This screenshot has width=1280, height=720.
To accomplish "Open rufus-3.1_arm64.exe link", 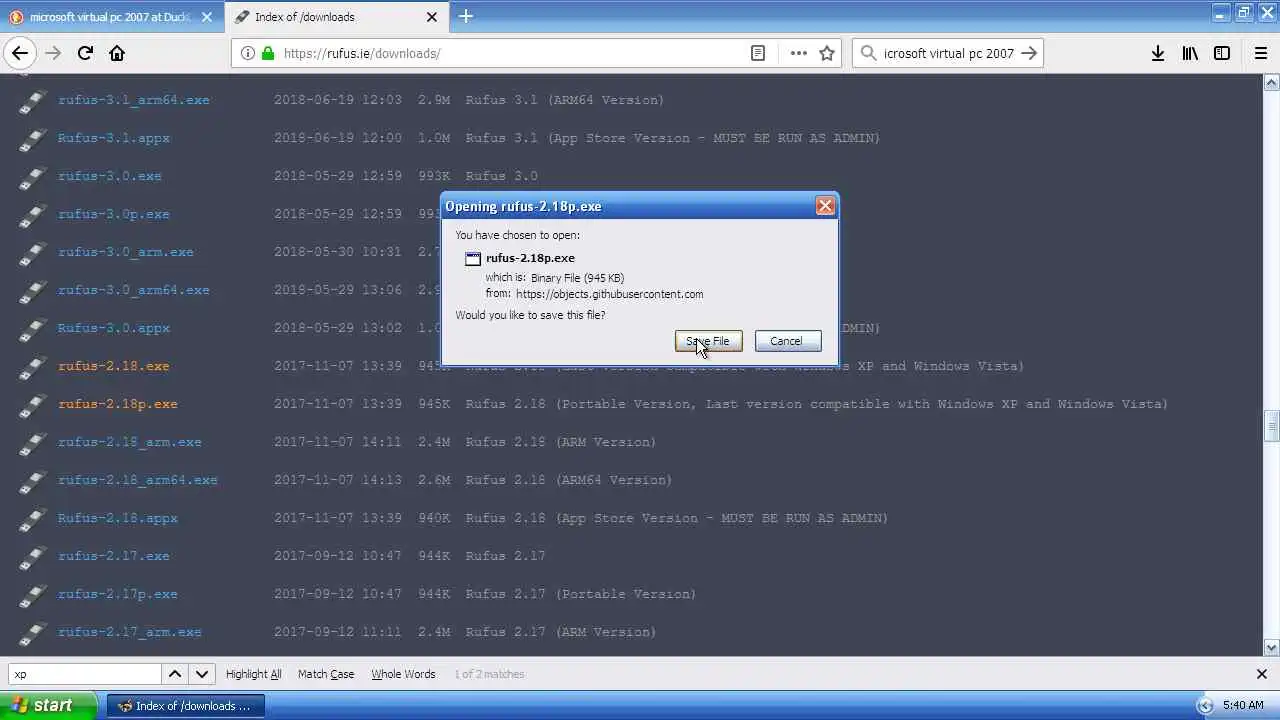I will (x=134, y=100).
